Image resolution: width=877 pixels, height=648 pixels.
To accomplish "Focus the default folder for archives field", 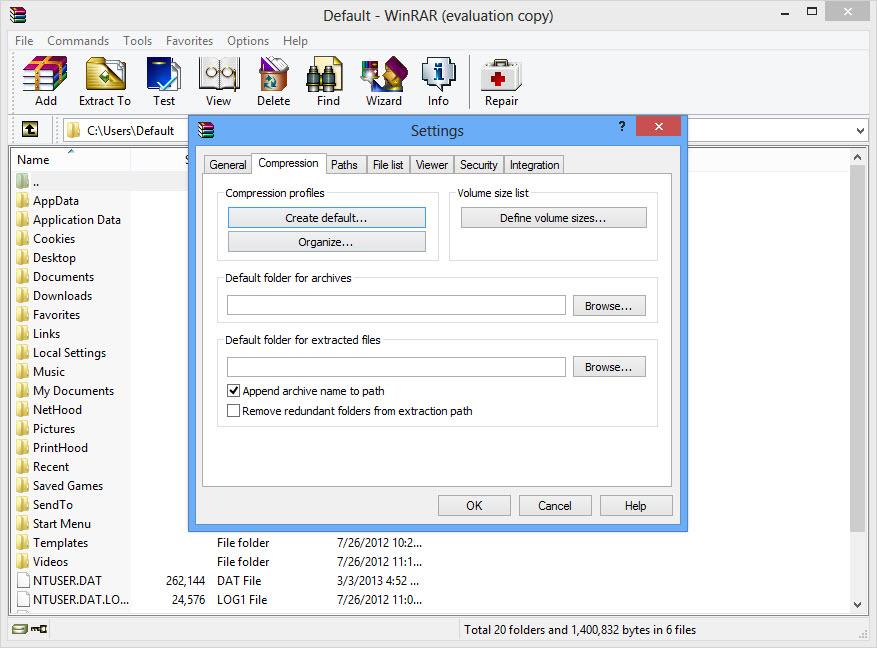I will click(396, 305).
